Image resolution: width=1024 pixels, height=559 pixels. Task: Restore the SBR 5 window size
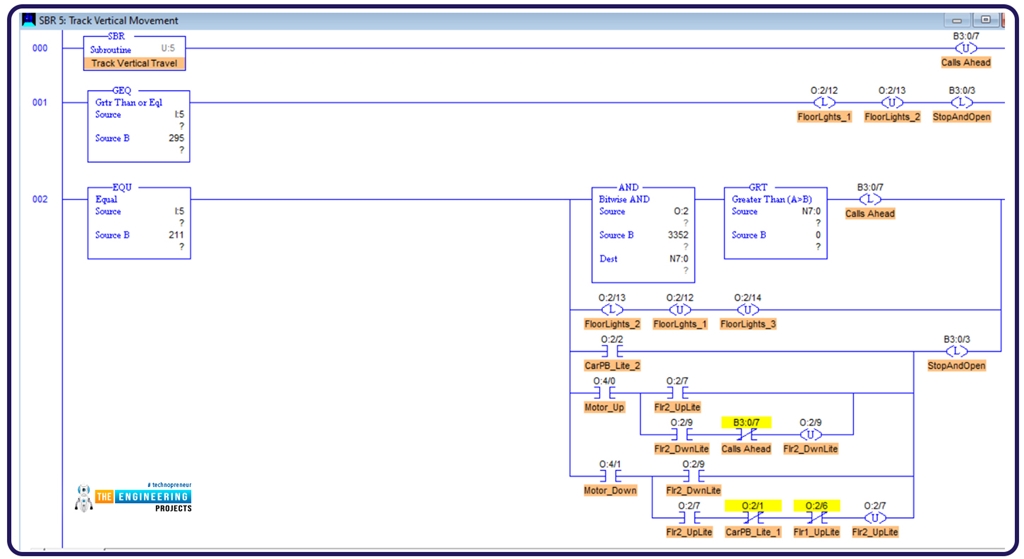(985, 20)
